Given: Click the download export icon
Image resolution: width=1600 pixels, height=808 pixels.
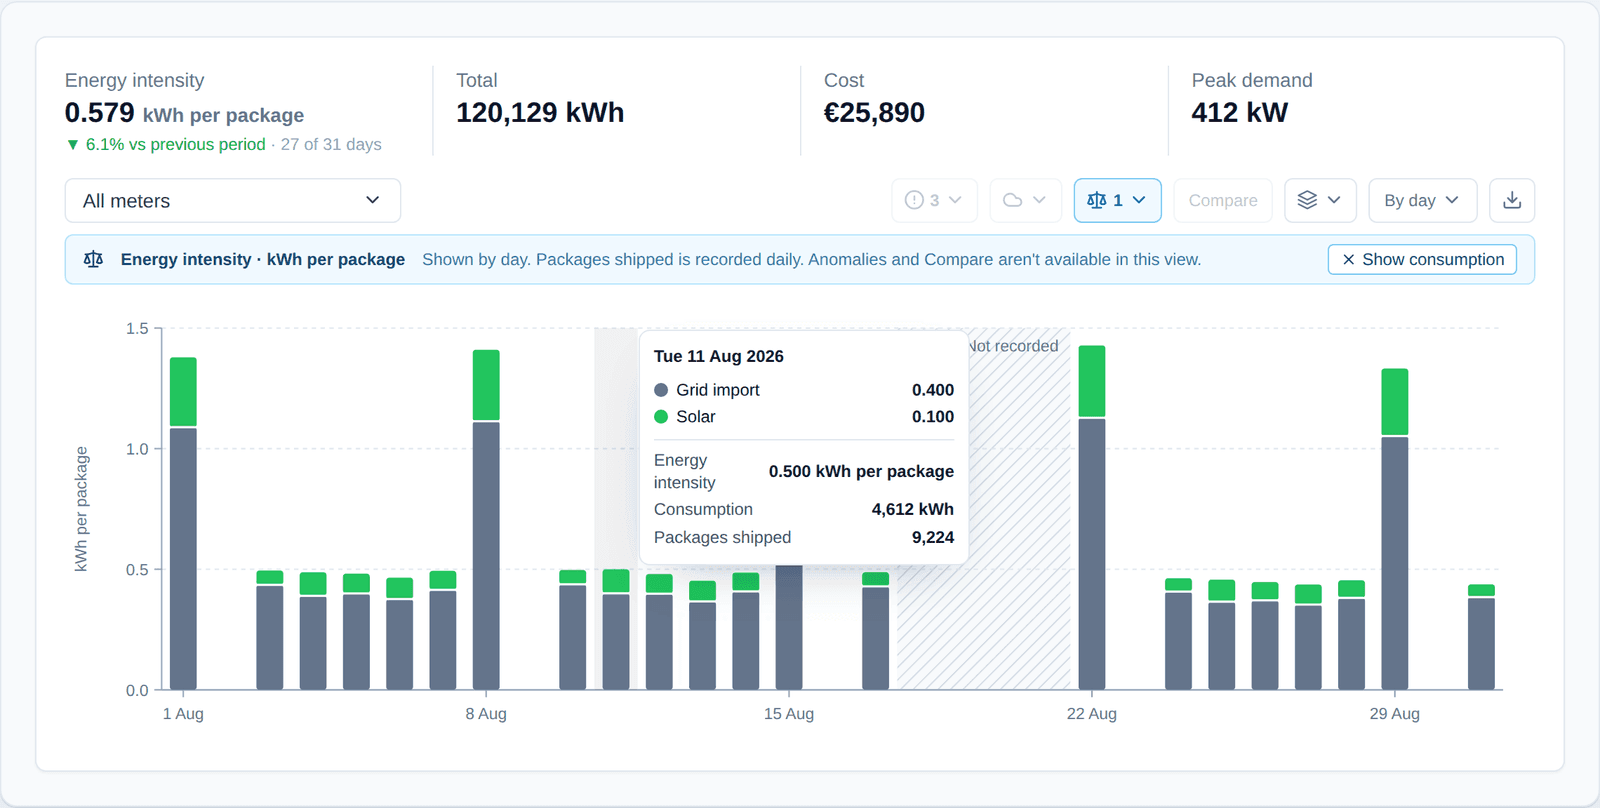Looking at the screenshot, I should [x=1512, y=201].
